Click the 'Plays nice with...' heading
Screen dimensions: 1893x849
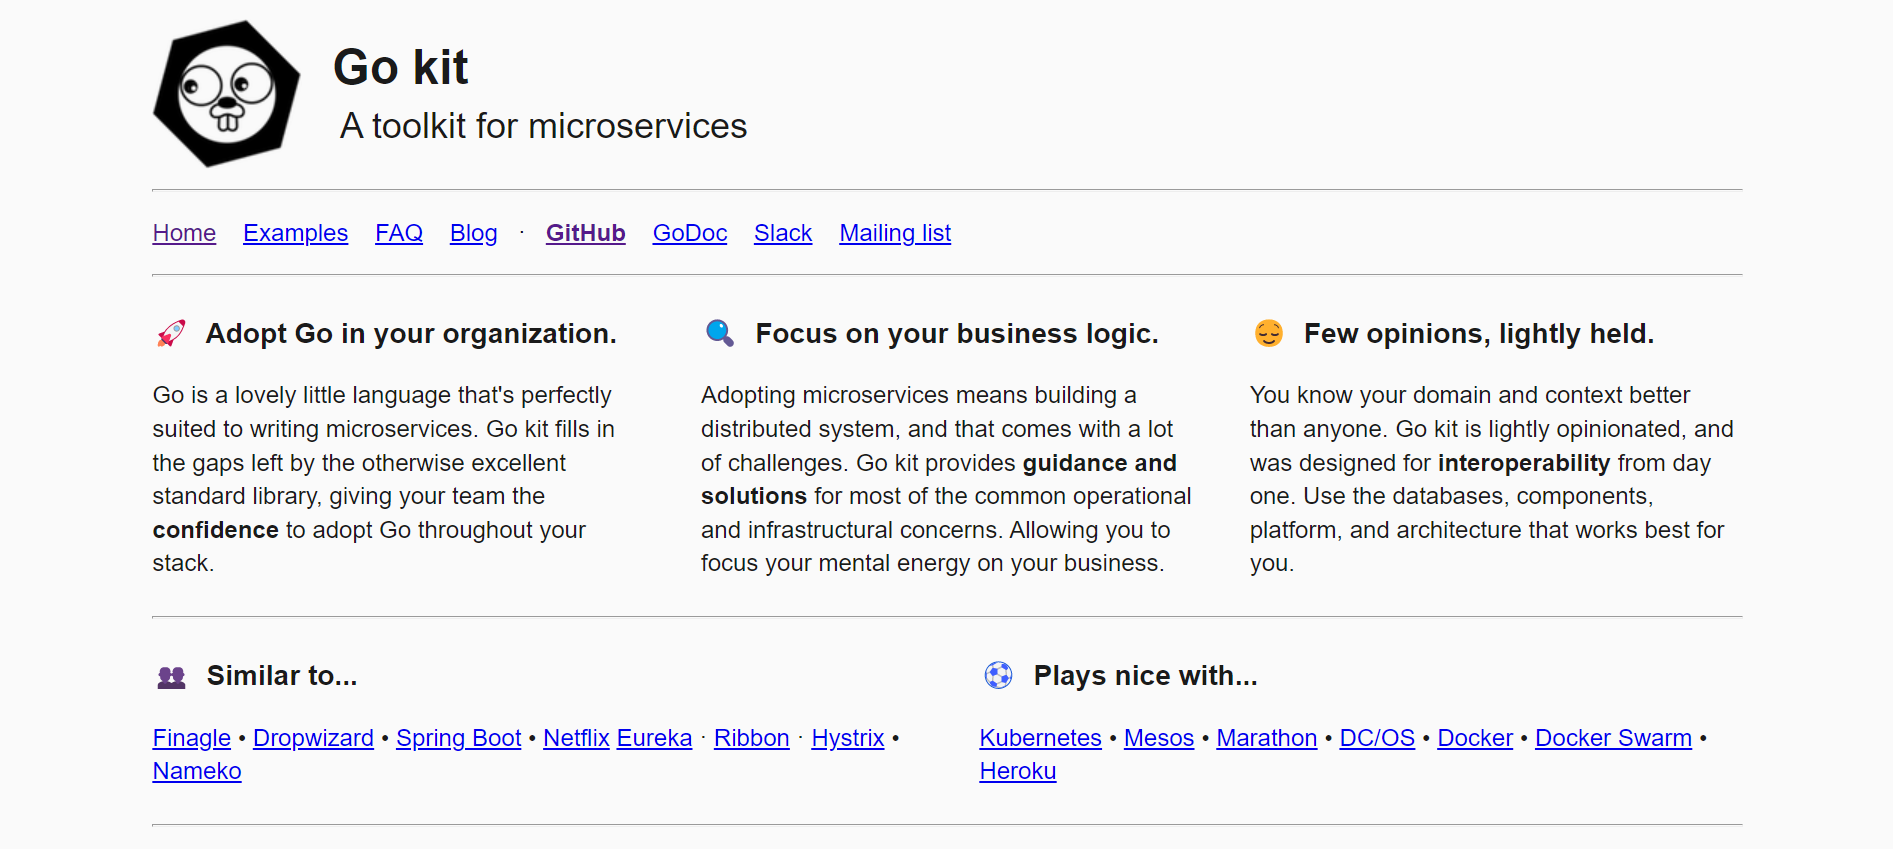pyautogui.click(x=1146, y=676)
